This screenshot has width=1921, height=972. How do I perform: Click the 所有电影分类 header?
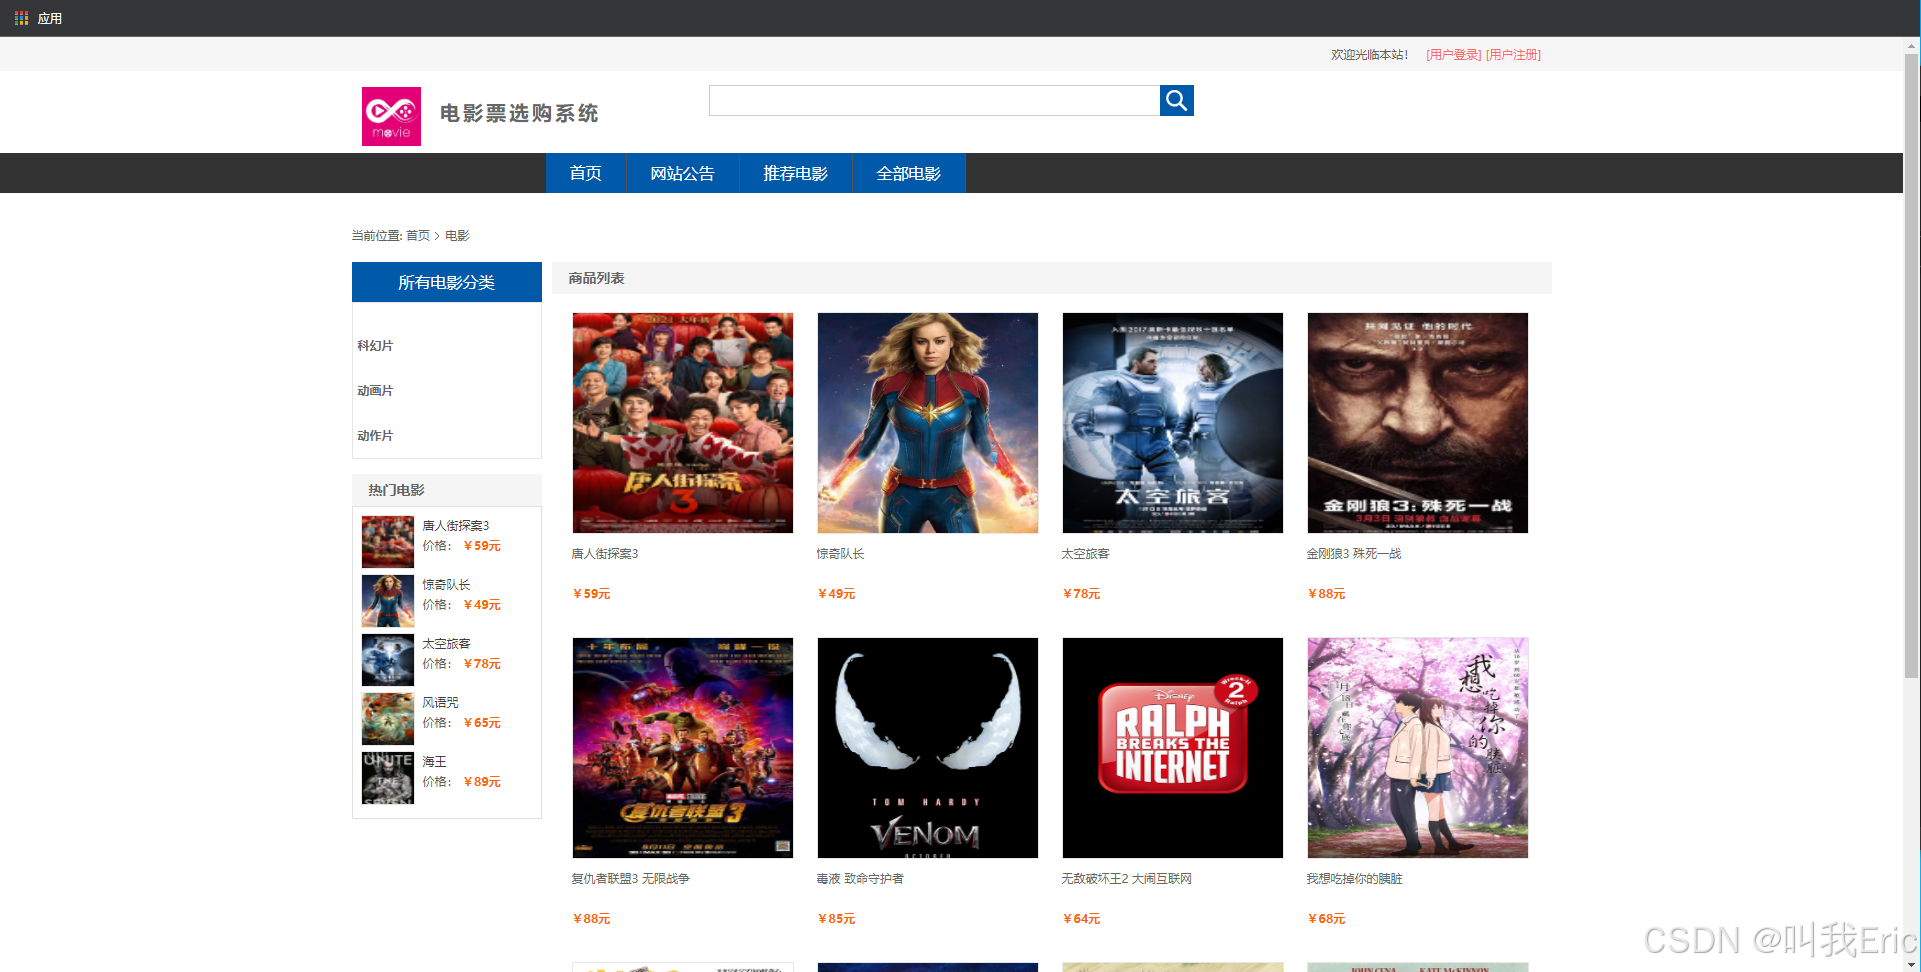[x=447, y=282]
